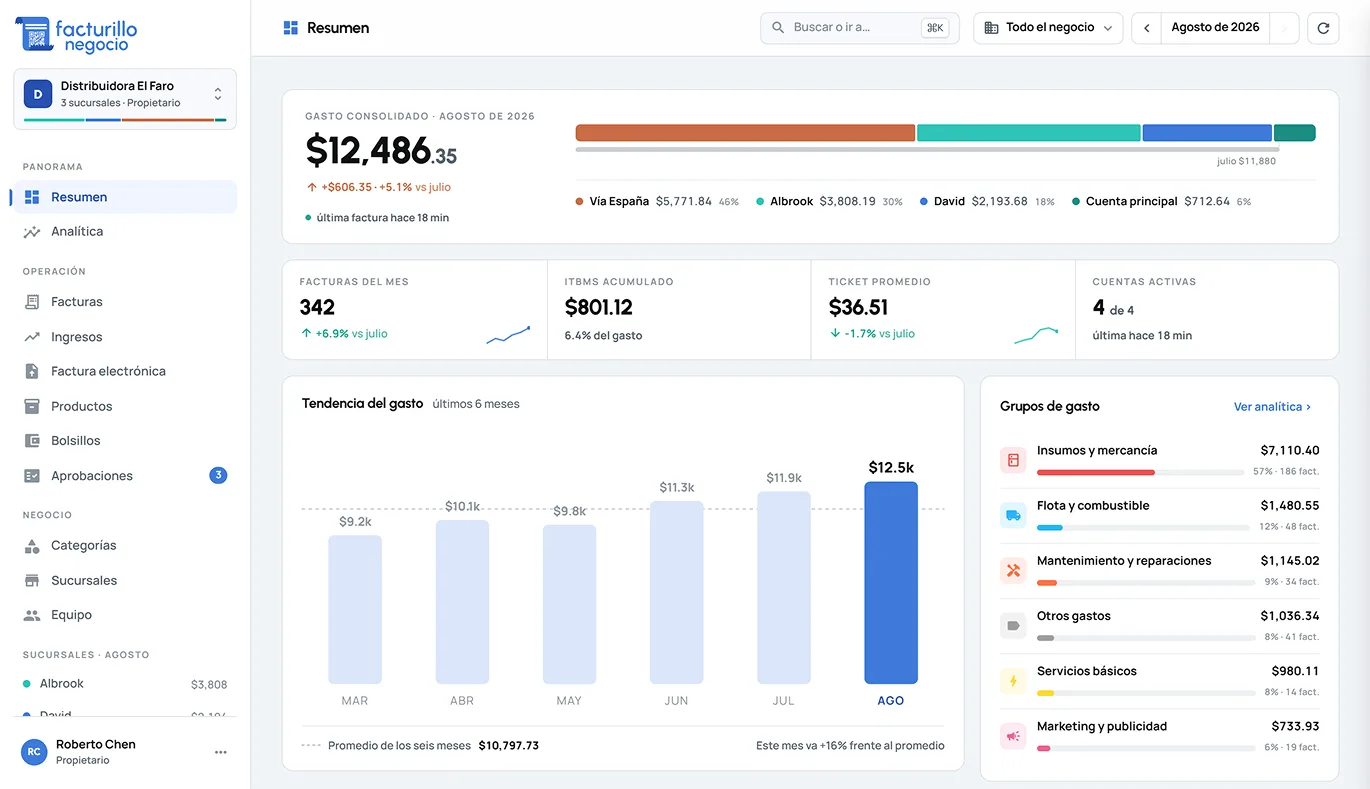
Task: Open Aprobaciones with 3 pending
Action: pos(124,476)
